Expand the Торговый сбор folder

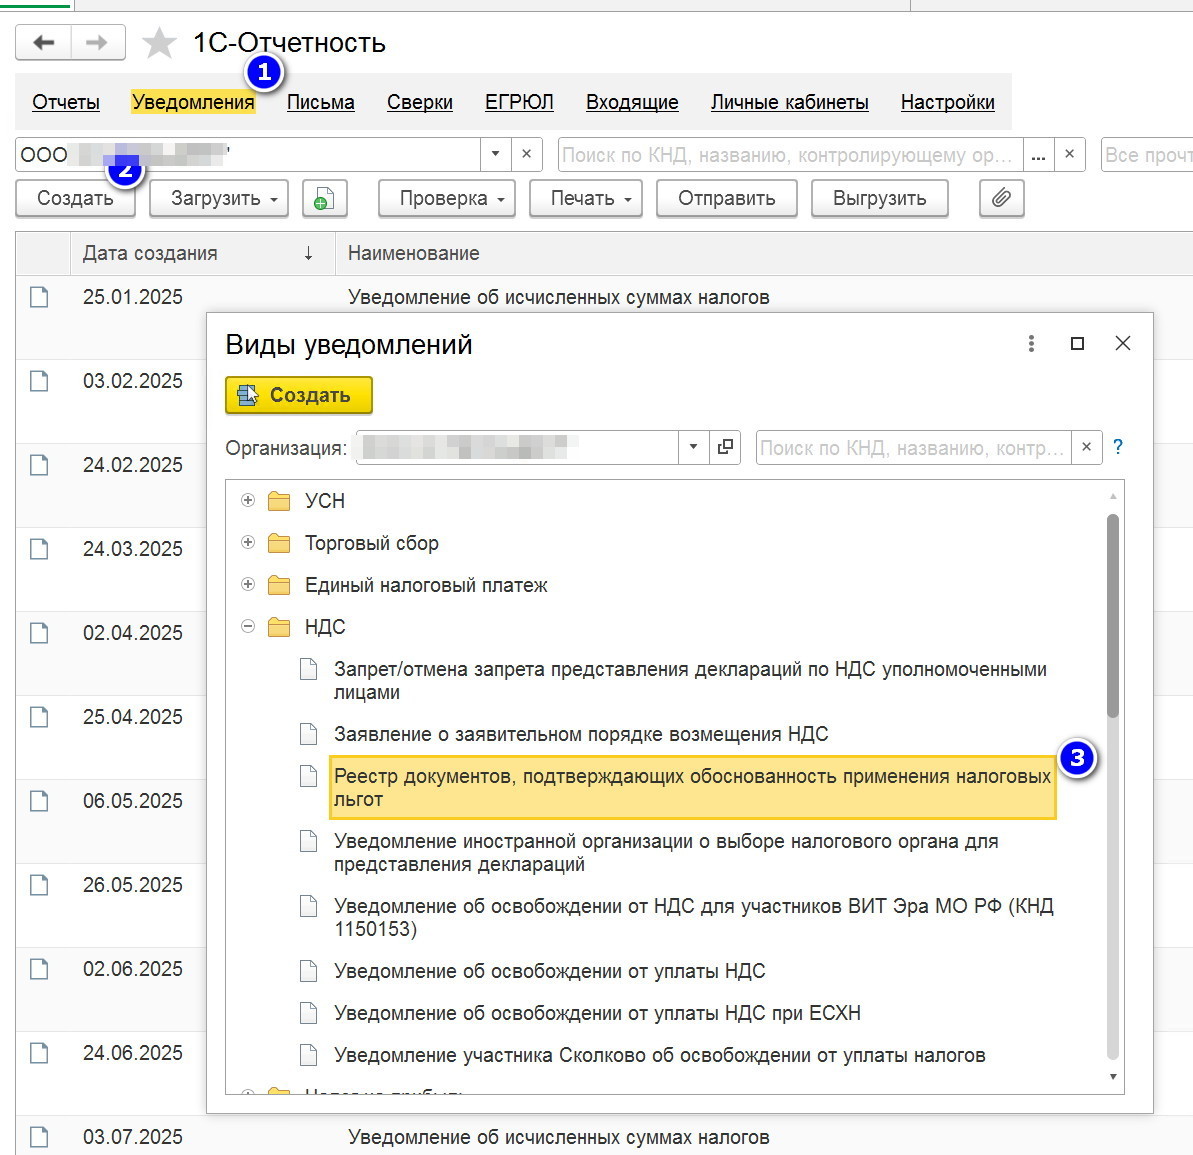coord(248,542)
